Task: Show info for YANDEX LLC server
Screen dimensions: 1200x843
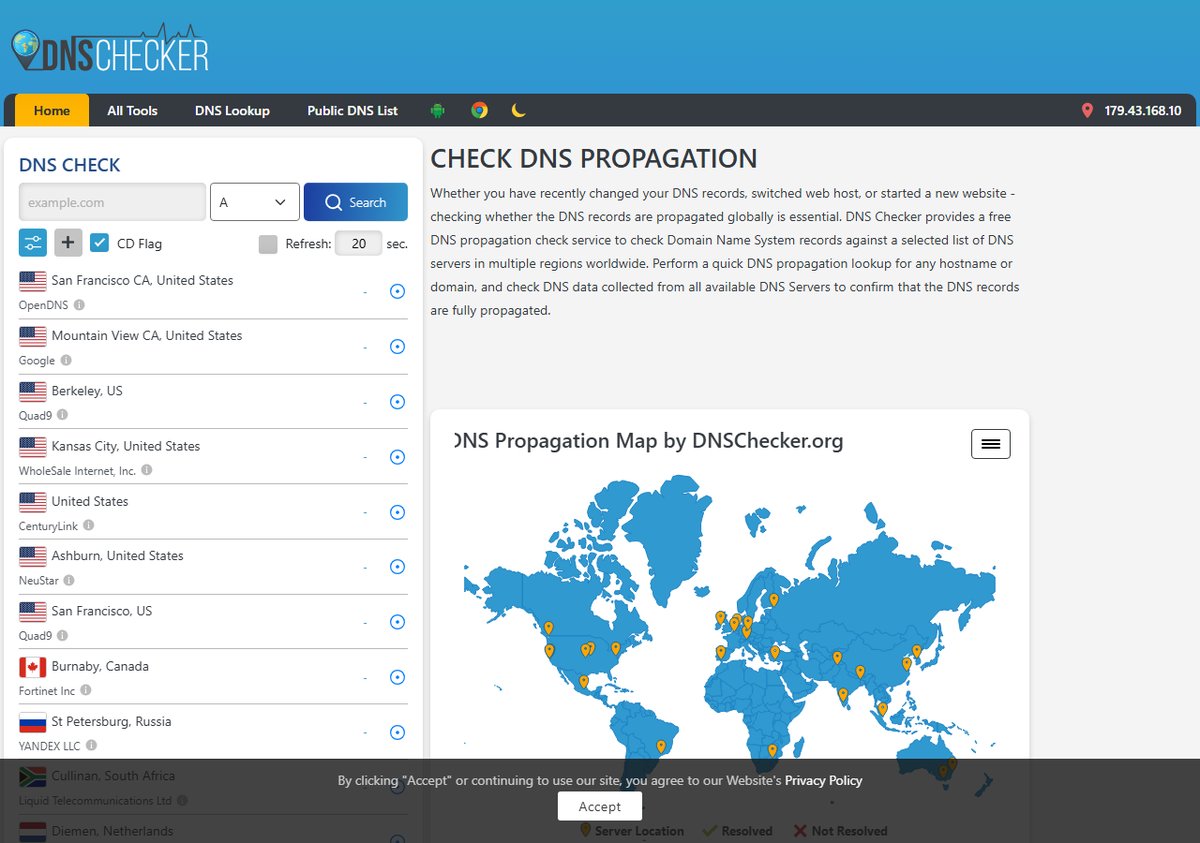Action: 91,745
